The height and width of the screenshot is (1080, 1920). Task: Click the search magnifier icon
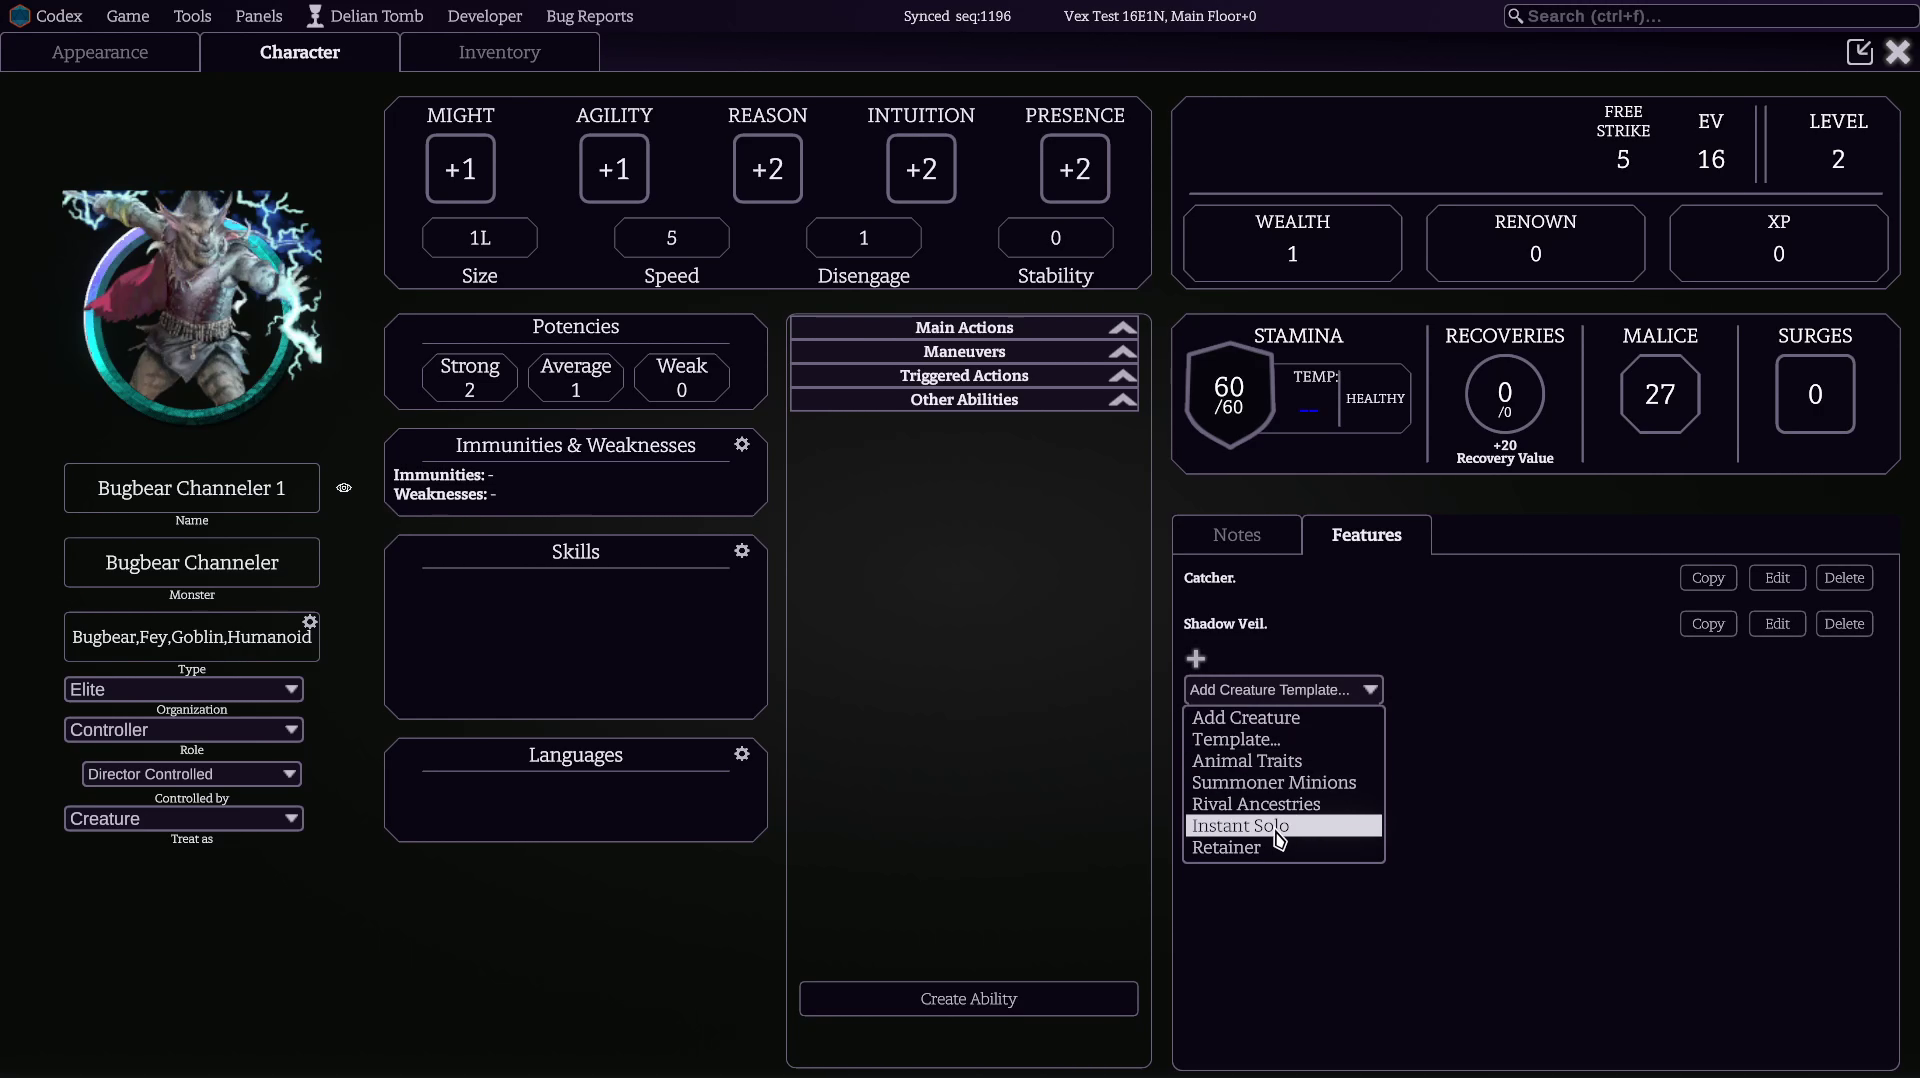(x=1516, y=16)
